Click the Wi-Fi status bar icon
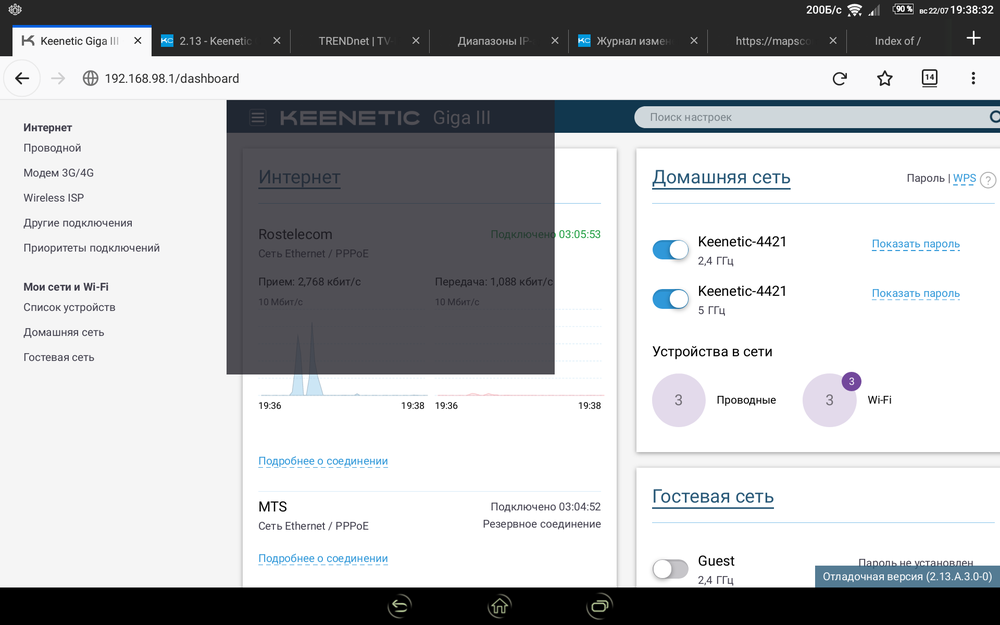This screenshot has height=625, width=1000. [855, 10]
